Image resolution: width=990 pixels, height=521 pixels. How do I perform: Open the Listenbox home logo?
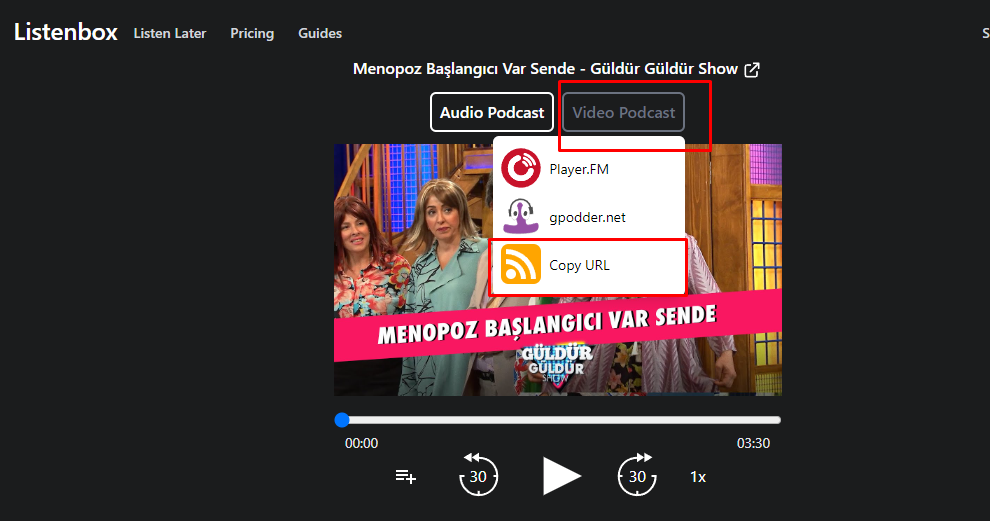pyautogui.click(x=66, y=32)
